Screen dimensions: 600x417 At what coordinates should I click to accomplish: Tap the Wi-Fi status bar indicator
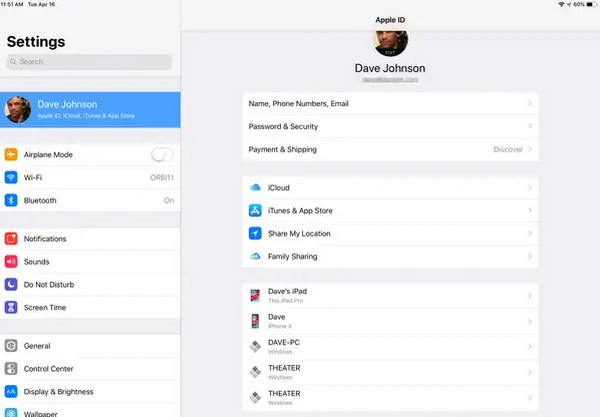pos(561,4)
